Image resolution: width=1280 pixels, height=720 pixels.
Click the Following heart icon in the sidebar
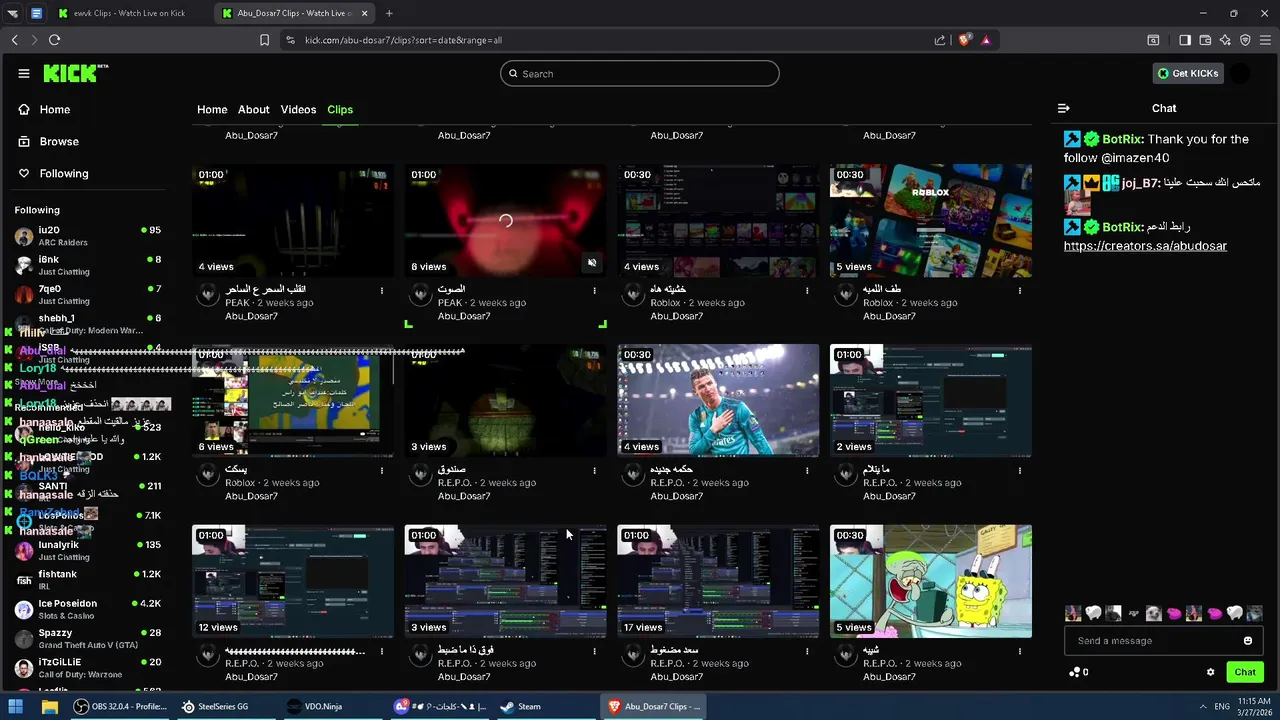24,173
